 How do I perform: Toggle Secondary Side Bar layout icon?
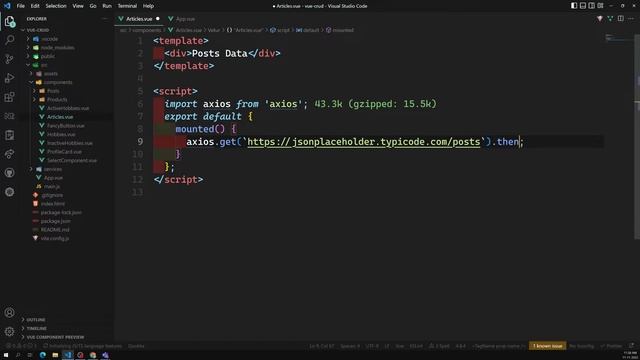(x=591, y=6)
